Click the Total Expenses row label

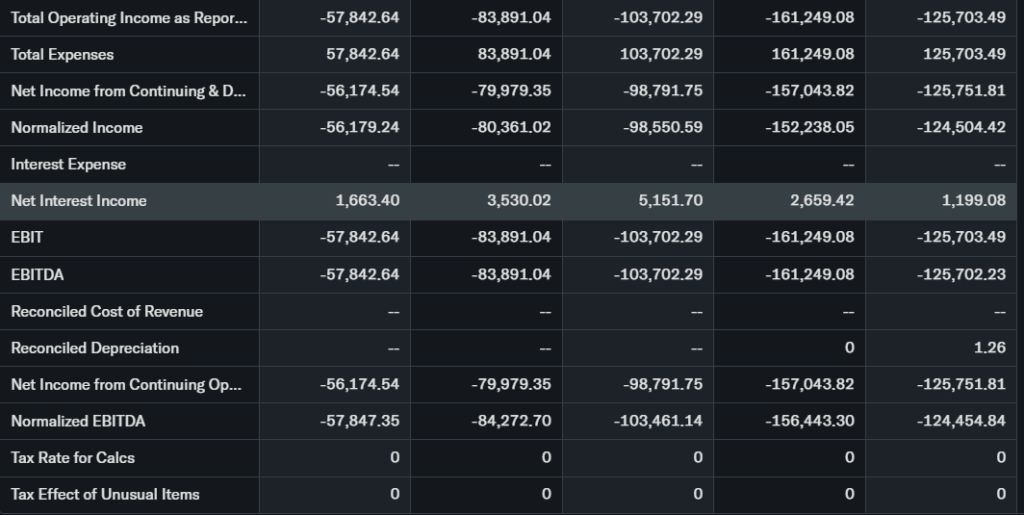[x=62, y=54]
